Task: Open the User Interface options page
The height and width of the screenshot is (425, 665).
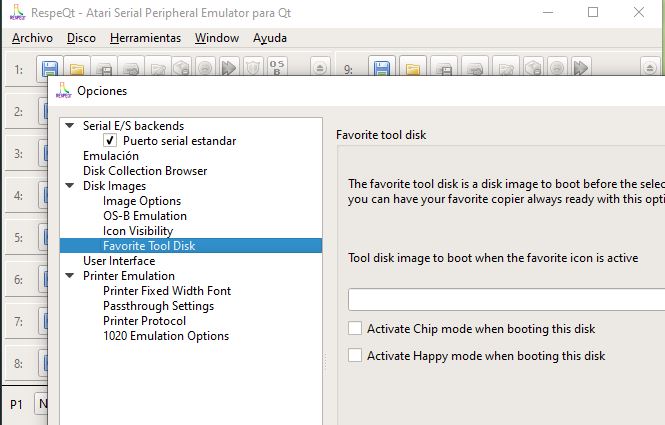Action: tap(118, 261)
